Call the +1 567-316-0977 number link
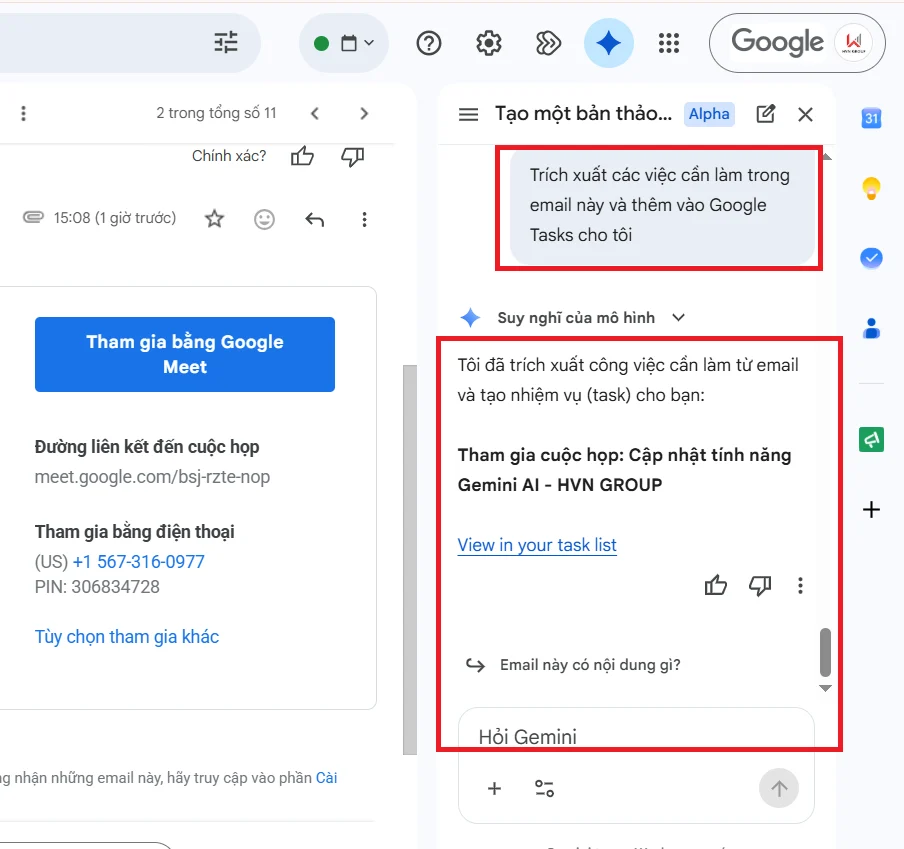The width and height of the screenshot is (904, 849). pyautogui.click(x=138, y=561)
